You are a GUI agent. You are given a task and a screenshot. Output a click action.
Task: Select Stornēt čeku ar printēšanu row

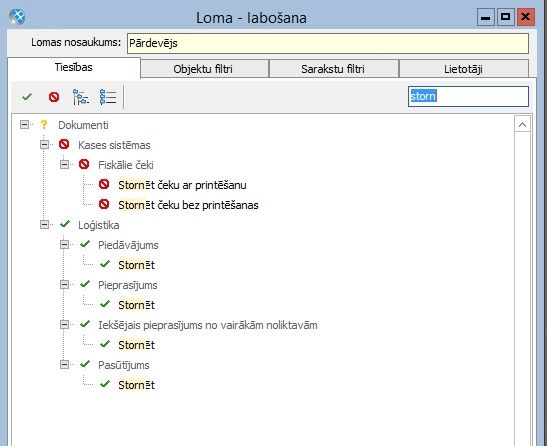[182, 185]
